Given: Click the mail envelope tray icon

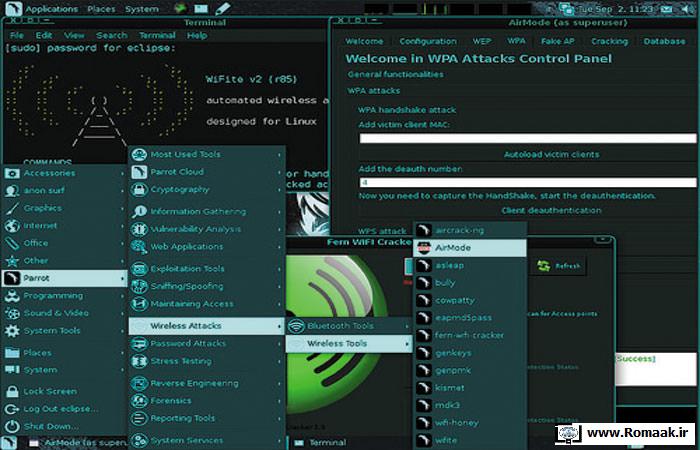Looking at the screenshot, I should point(666,9).
